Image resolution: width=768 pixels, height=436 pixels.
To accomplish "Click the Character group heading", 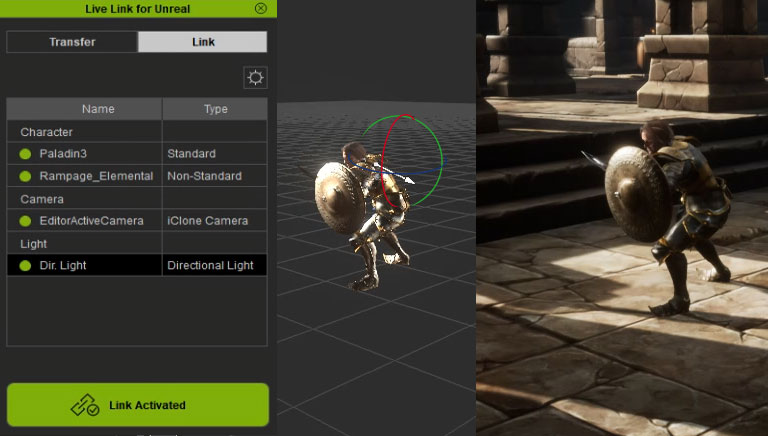I will [47, 132].
